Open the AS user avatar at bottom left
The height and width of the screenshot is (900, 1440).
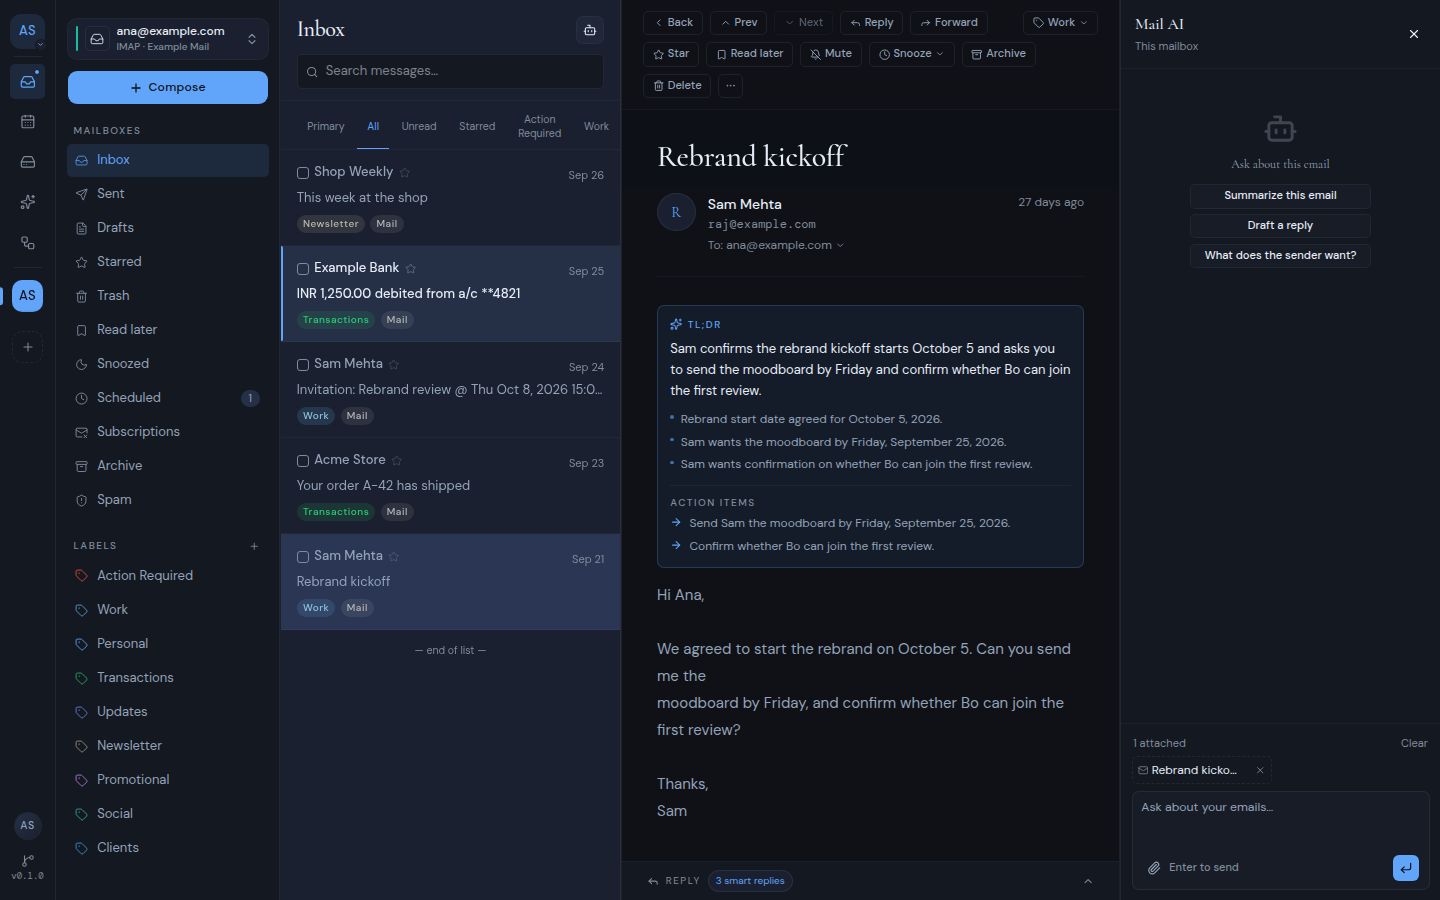[x=27, y=825]
